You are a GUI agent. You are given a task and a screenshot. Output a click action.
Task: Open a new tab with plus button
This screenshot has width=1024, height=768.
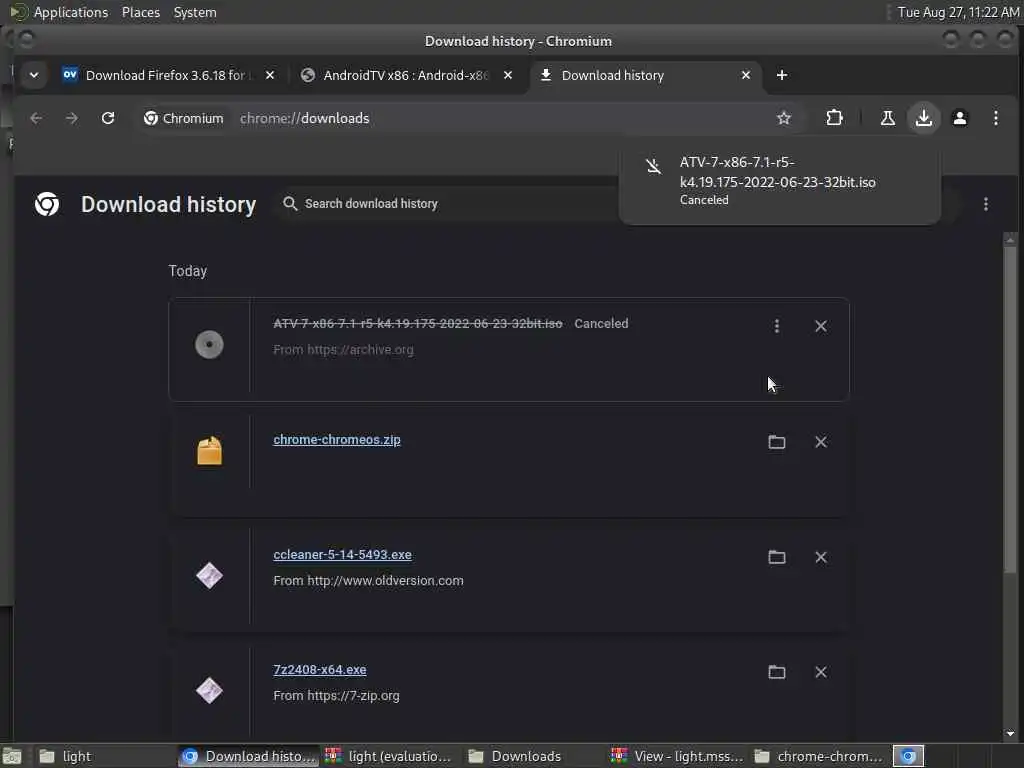click(x=782, y=75)
